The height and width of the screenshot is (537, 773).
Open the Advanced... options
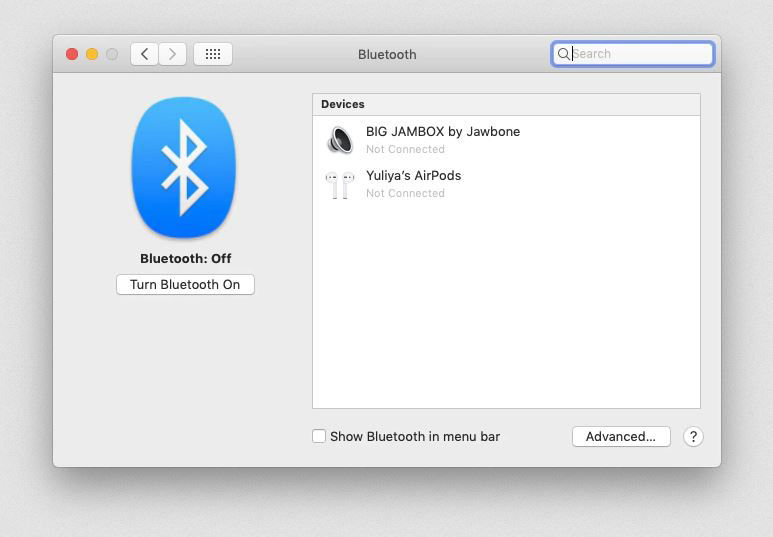coord(621,436)
